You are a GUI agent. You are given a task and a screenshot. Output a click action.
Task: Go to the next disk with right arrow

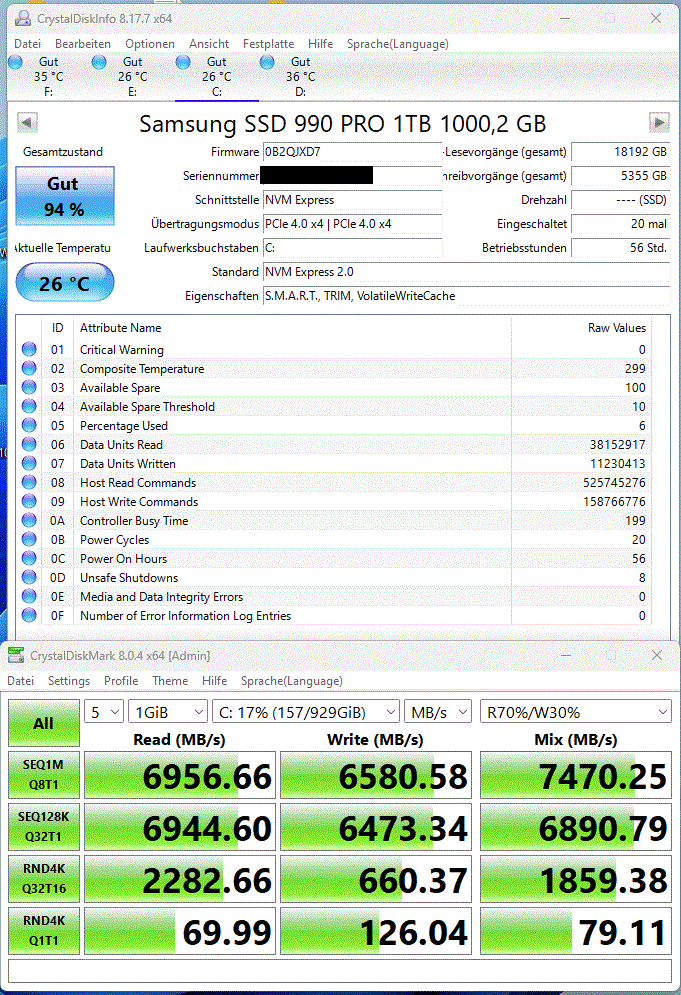tap(659, 122)
